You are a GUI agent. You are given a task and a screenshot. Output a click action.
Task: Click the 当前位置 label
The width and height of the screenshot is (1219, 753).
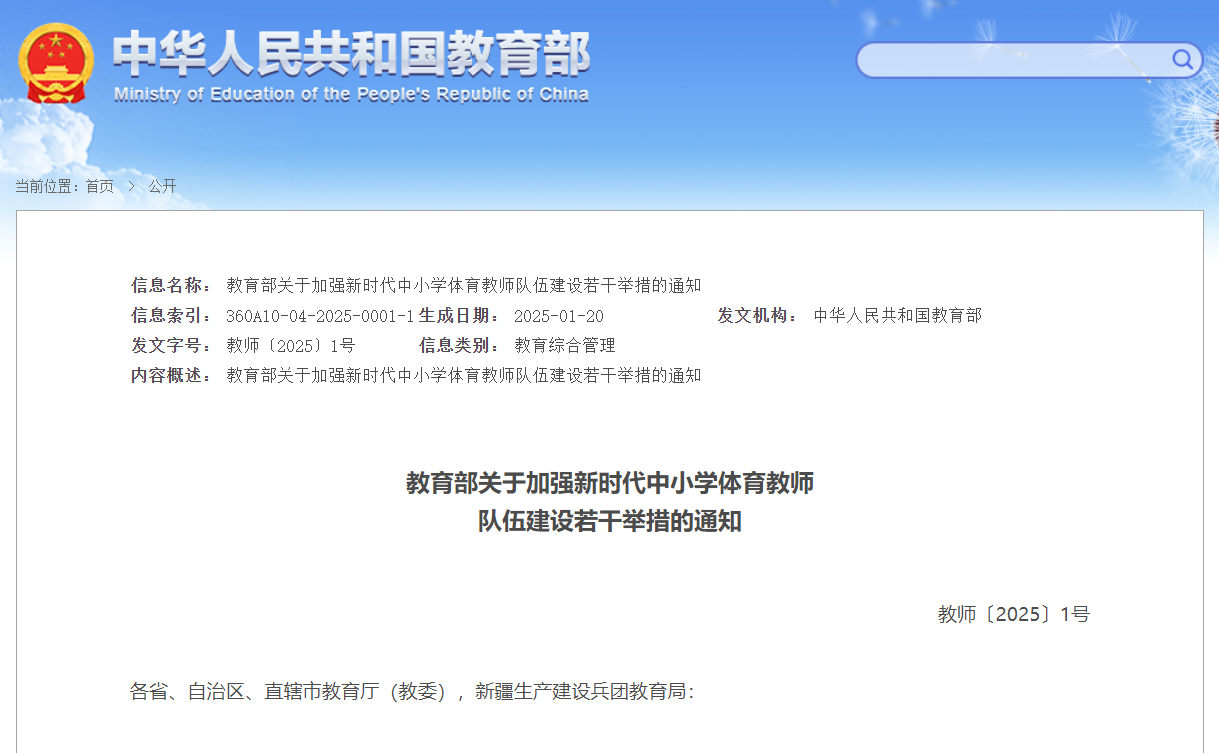click(x=46, y=186)
